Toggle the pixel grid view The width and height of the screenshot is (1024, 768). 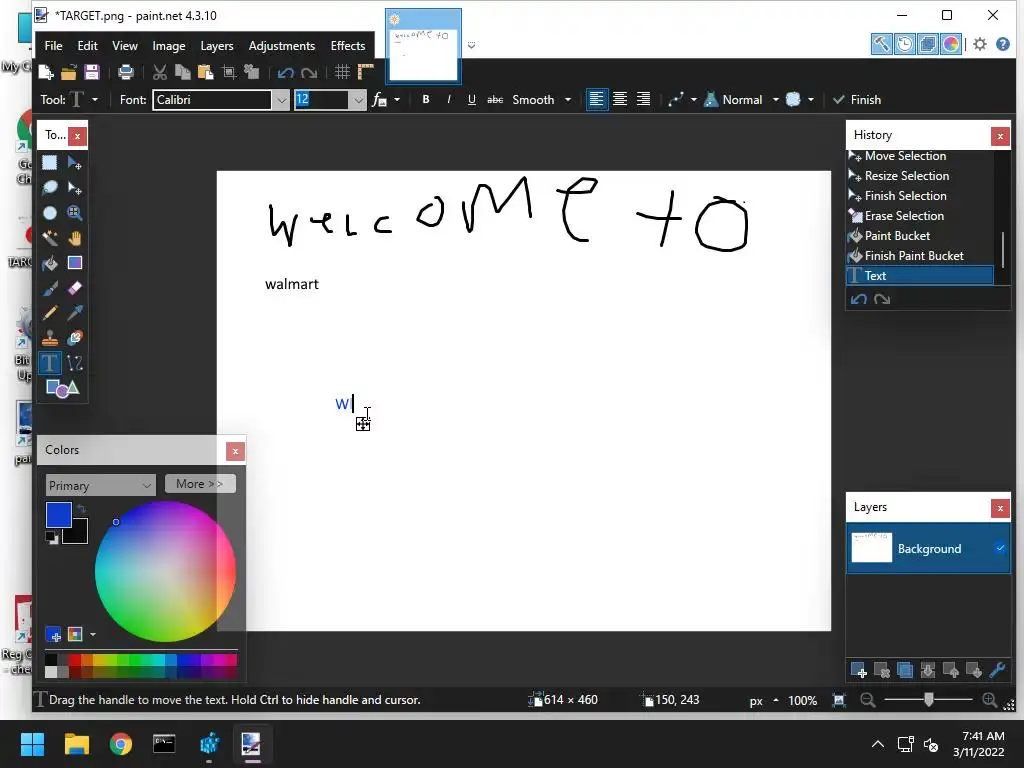(x=342, y=72)
